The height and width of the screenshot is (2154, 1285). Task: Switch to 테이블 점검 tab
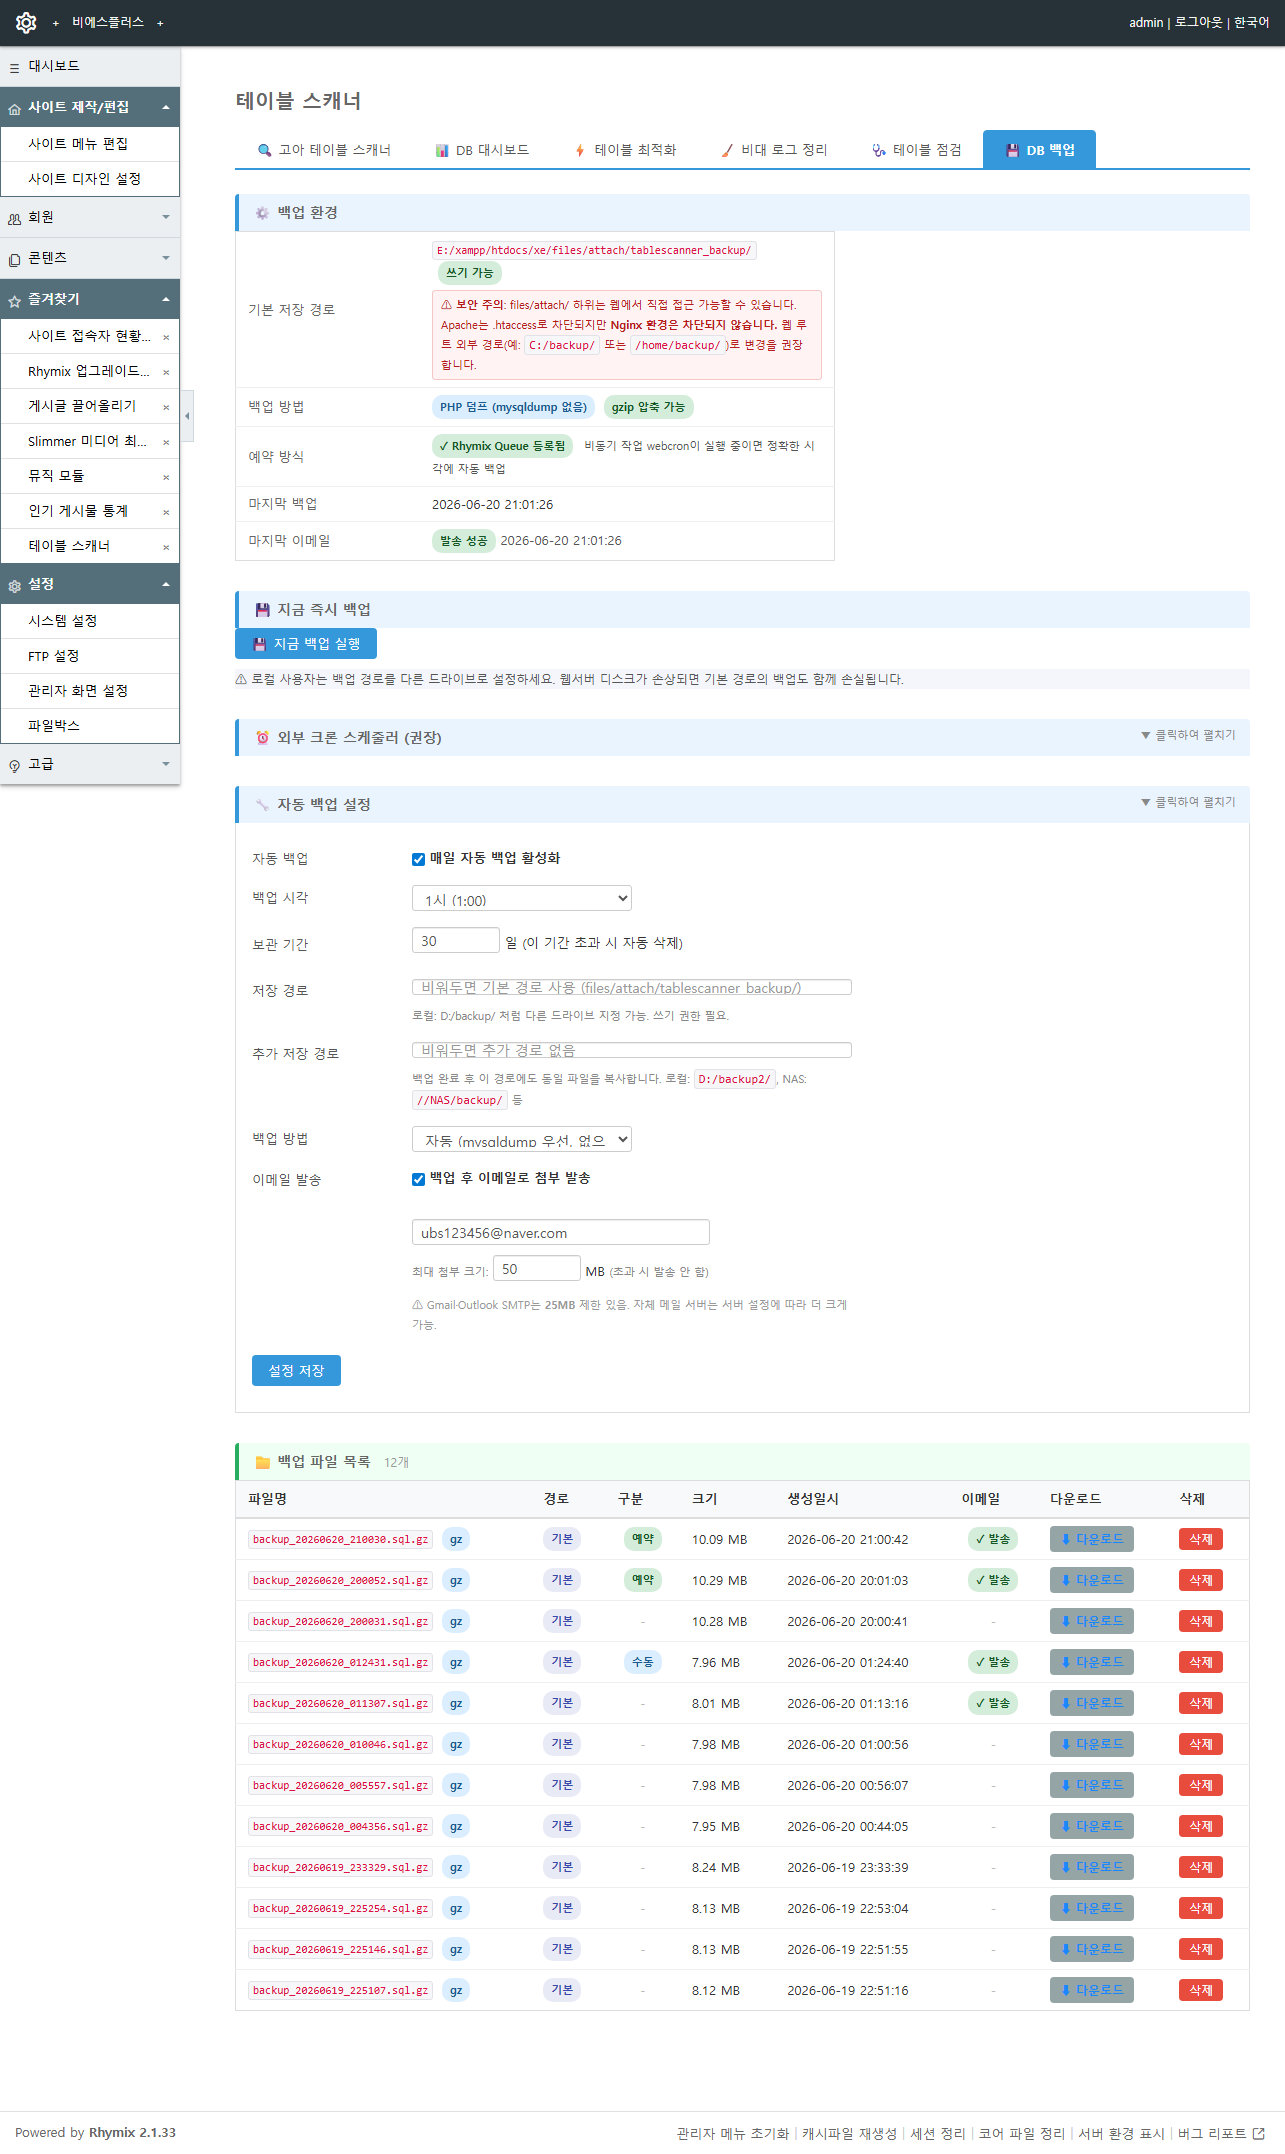pos(917,150)
